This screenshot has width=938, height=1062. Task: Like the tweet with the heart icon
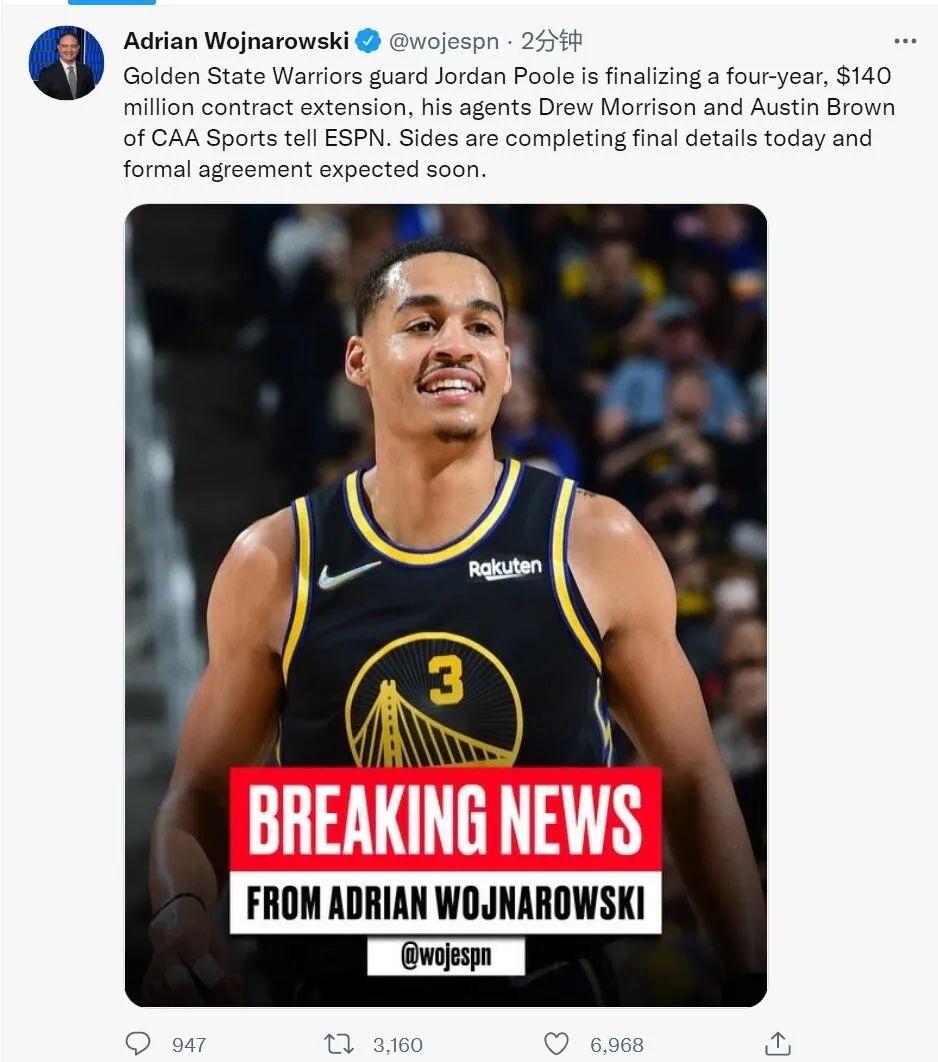(x=557, y=1044)
